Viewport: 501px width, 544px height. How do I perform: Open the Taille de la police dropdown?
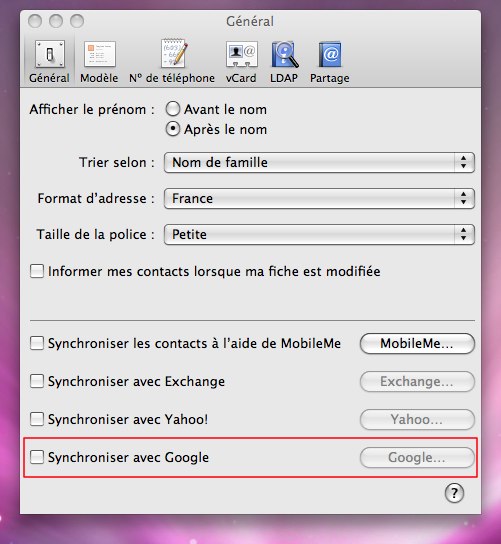319,234
